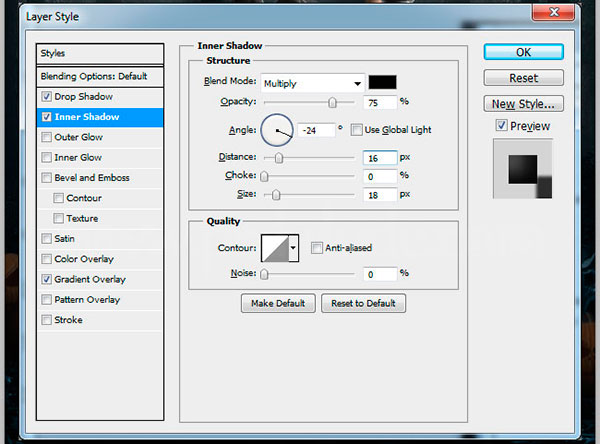Enable the Color Overlay checkbox
The height and width of the screenshot is (444, 600).
click(x=47, y=259)
